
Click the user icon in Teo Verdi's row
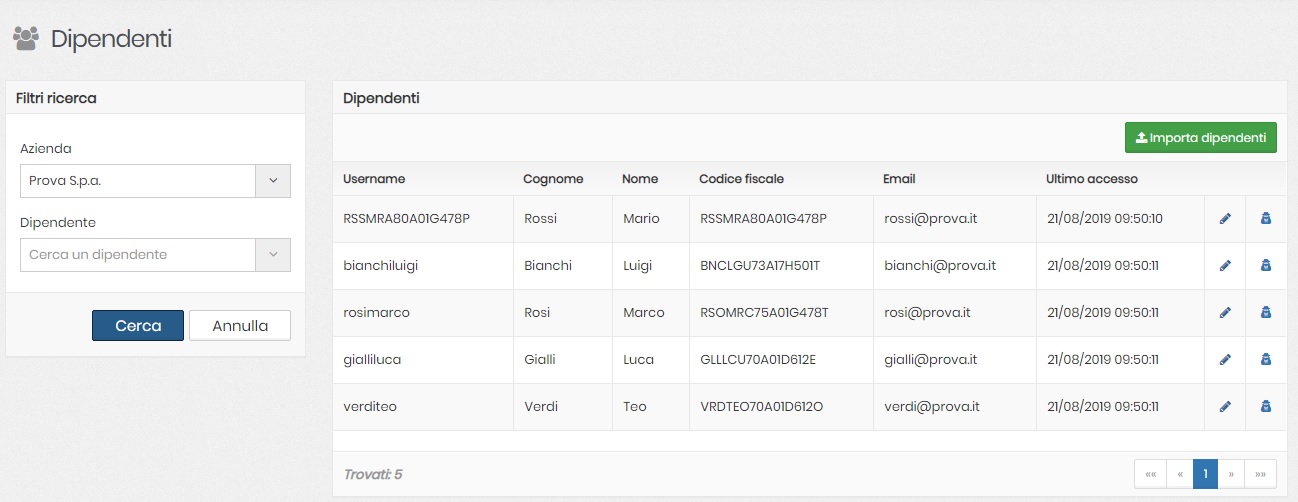click(1265, 407)
